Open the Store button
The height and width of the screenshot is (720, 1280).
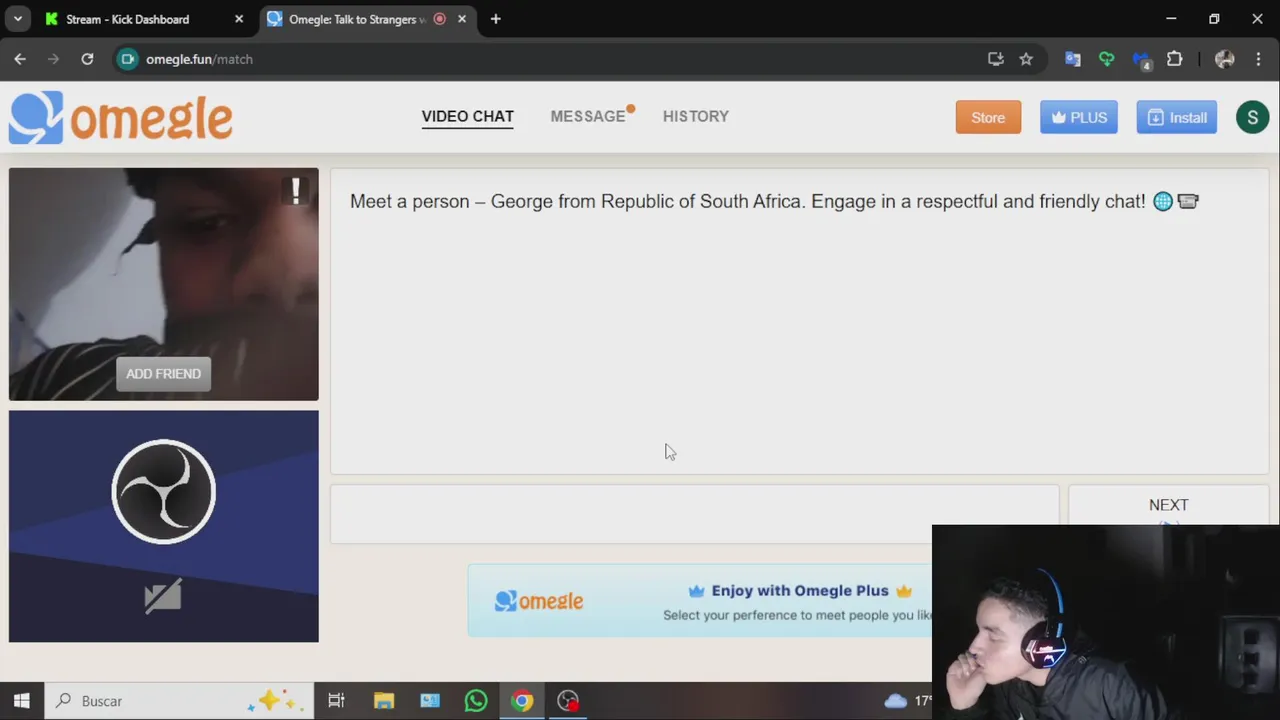(x=988, y=118)
